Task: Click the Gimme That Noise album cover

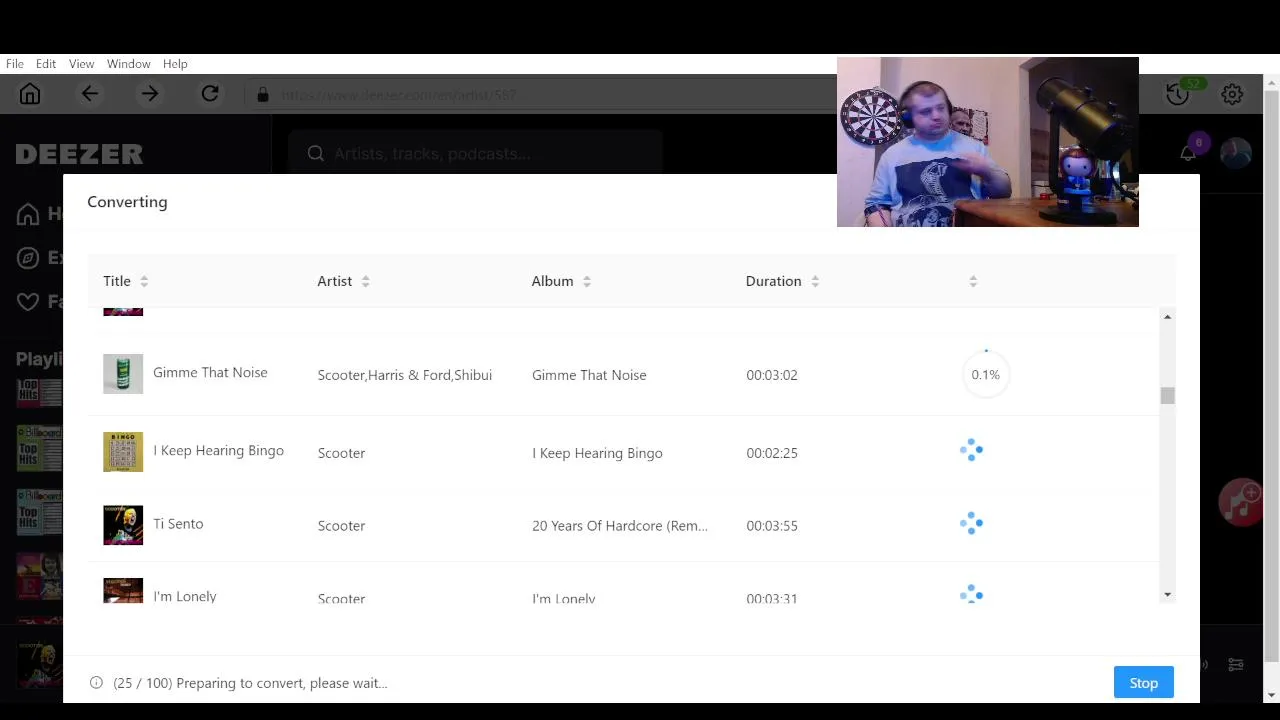Action: (123, 374)
